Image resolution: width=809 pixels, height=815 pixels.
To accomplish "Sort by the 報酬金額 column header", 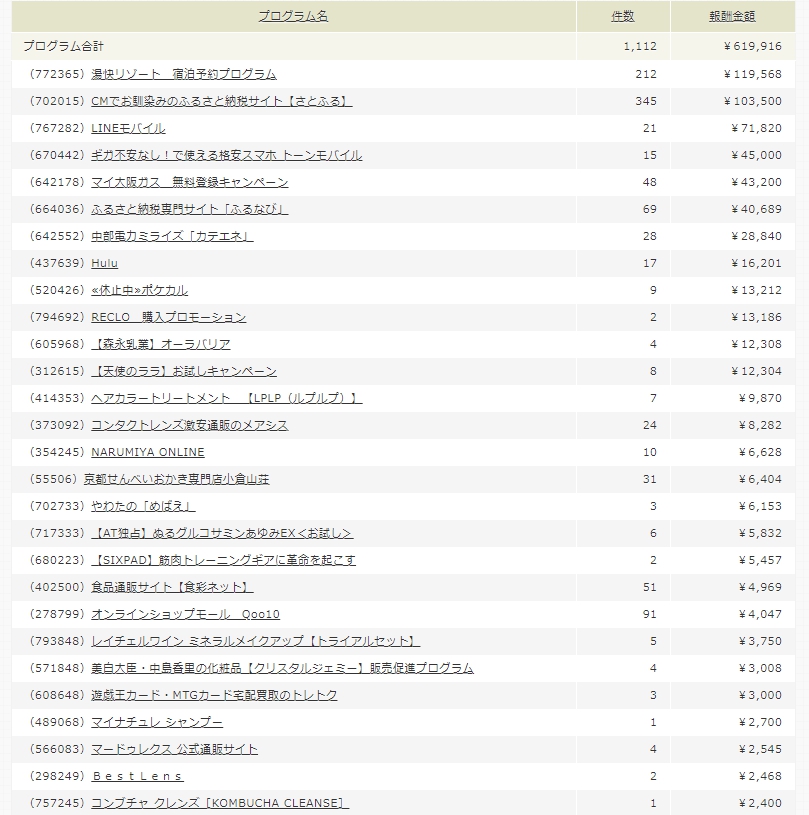I will click(732, 17).
